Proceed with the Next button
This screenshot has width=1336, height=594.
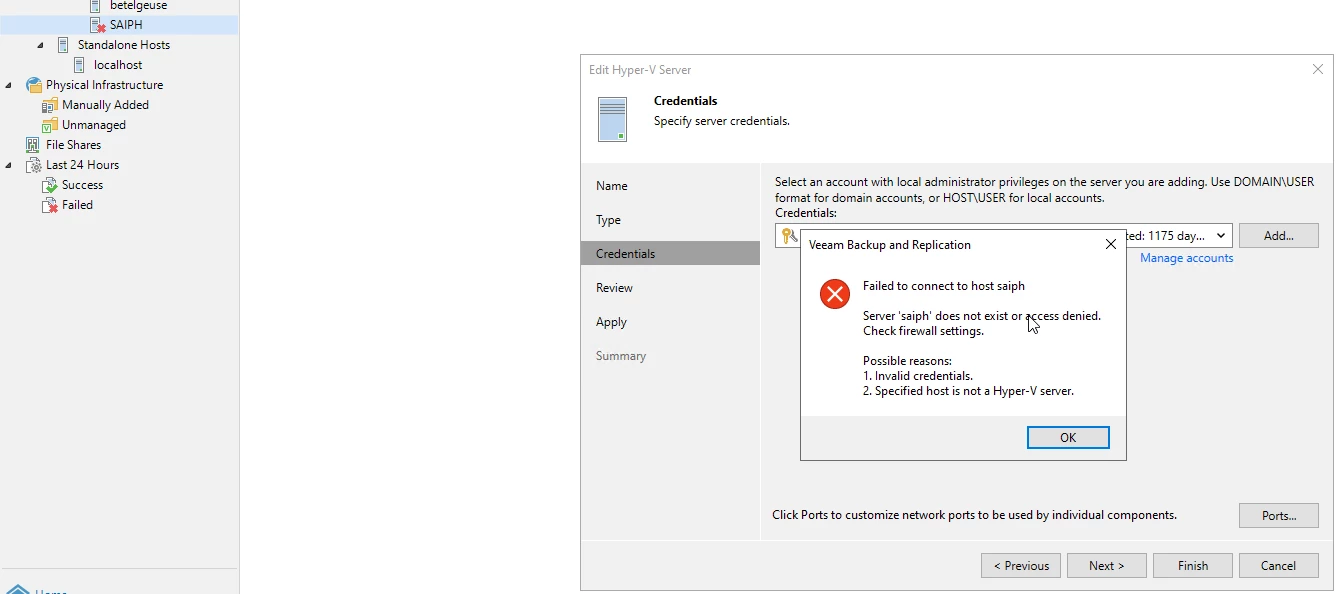[x=1106, y=566]
